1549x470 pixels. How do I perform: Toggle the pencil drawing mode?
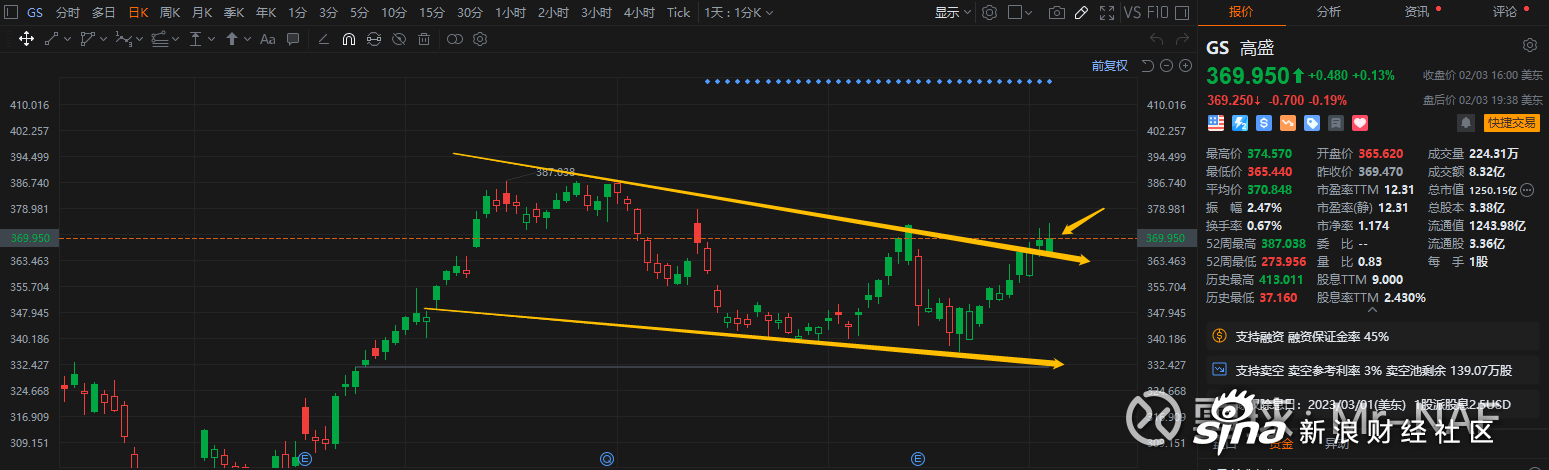(x=1081, y=13)
